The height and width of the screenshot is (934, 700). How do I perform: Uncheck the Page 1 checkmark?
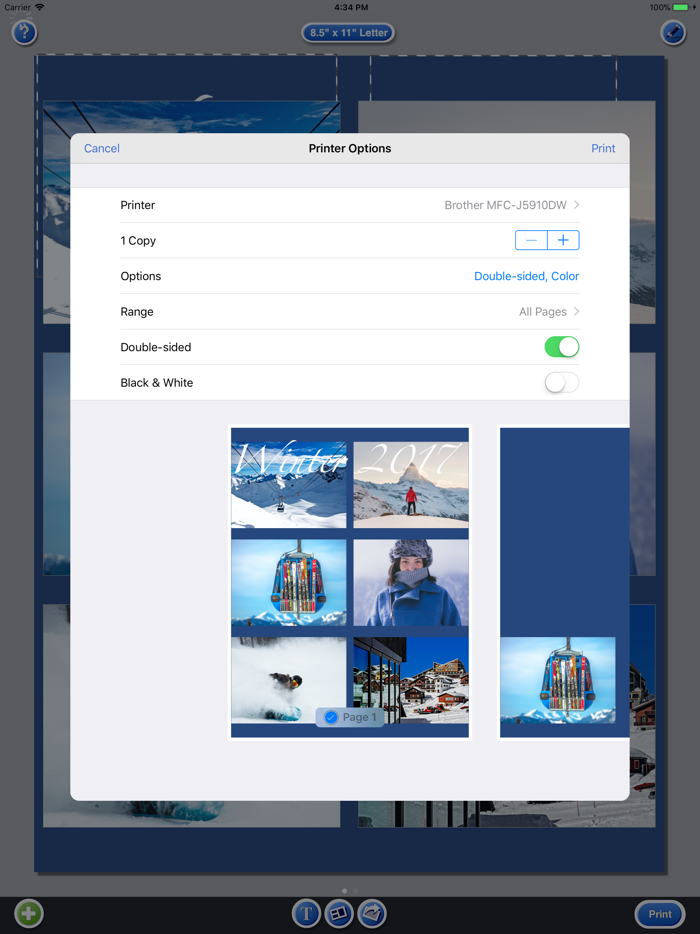(x=331, y=717)
